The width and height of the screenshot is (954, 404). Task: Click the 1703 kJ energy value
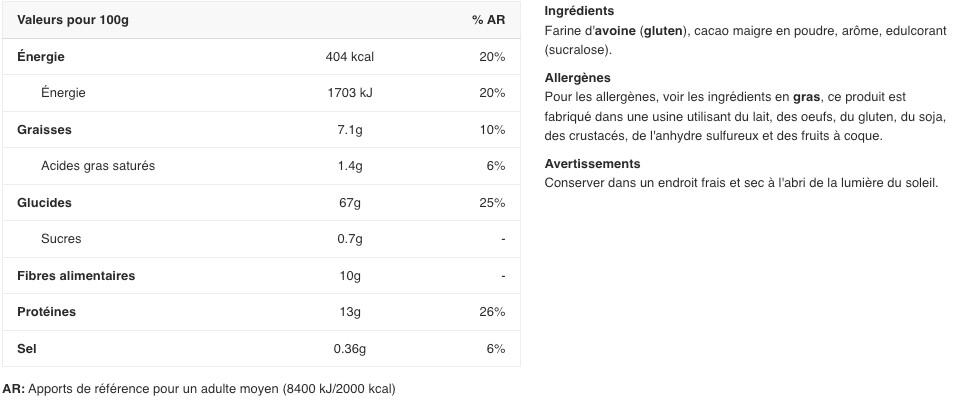(350, 93)
